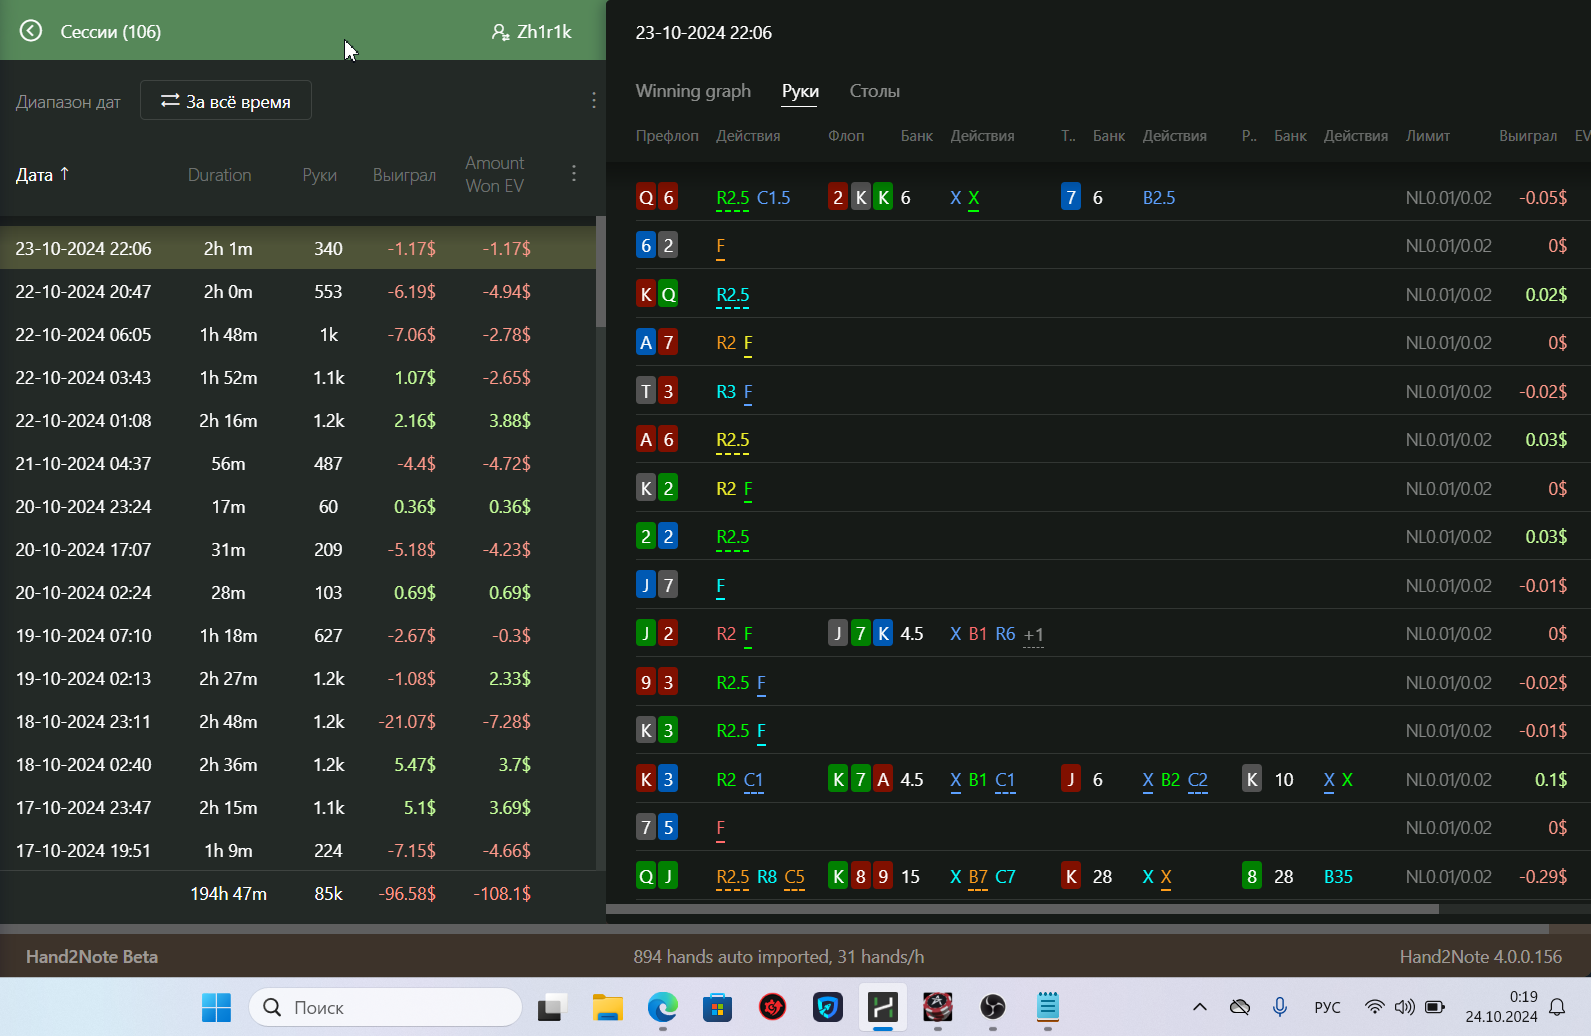This screenshot has width=1591, height=1036.
Task: Click the Префлоп column header
Action: click(667, 135)
